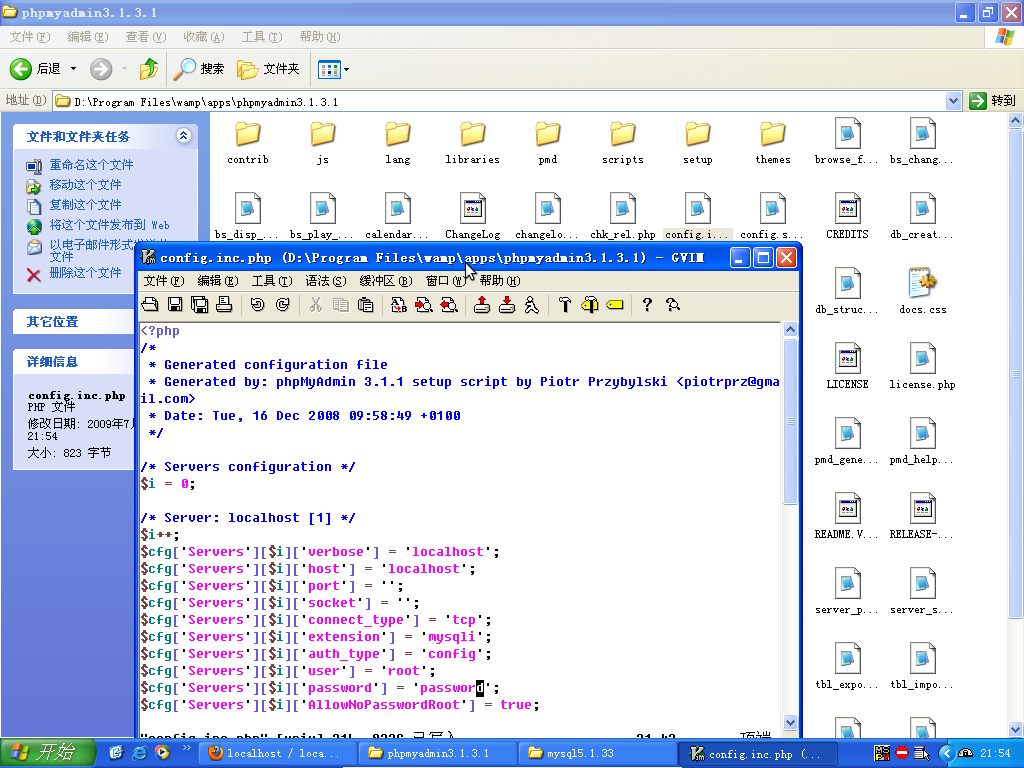Copy selection using the GVIM toolbar copy icon
Image resolution: width=1024 pixels, height=768 pixels.
coord(340,305)
